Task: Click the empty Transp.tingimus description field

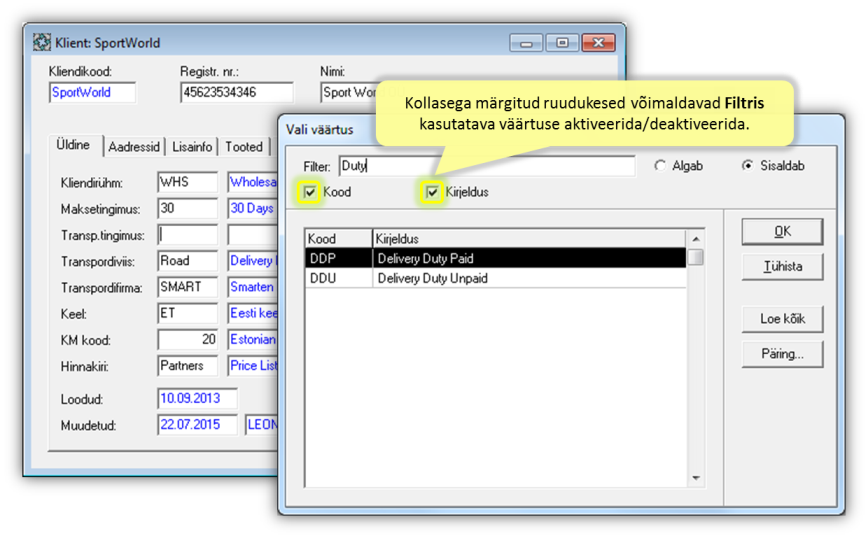Action: tap(252, 235)
